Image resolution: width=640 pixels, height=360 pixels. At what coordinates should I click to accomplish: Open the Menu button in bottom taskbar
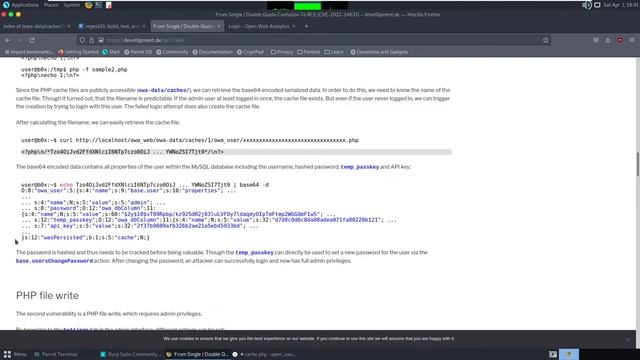15,354
